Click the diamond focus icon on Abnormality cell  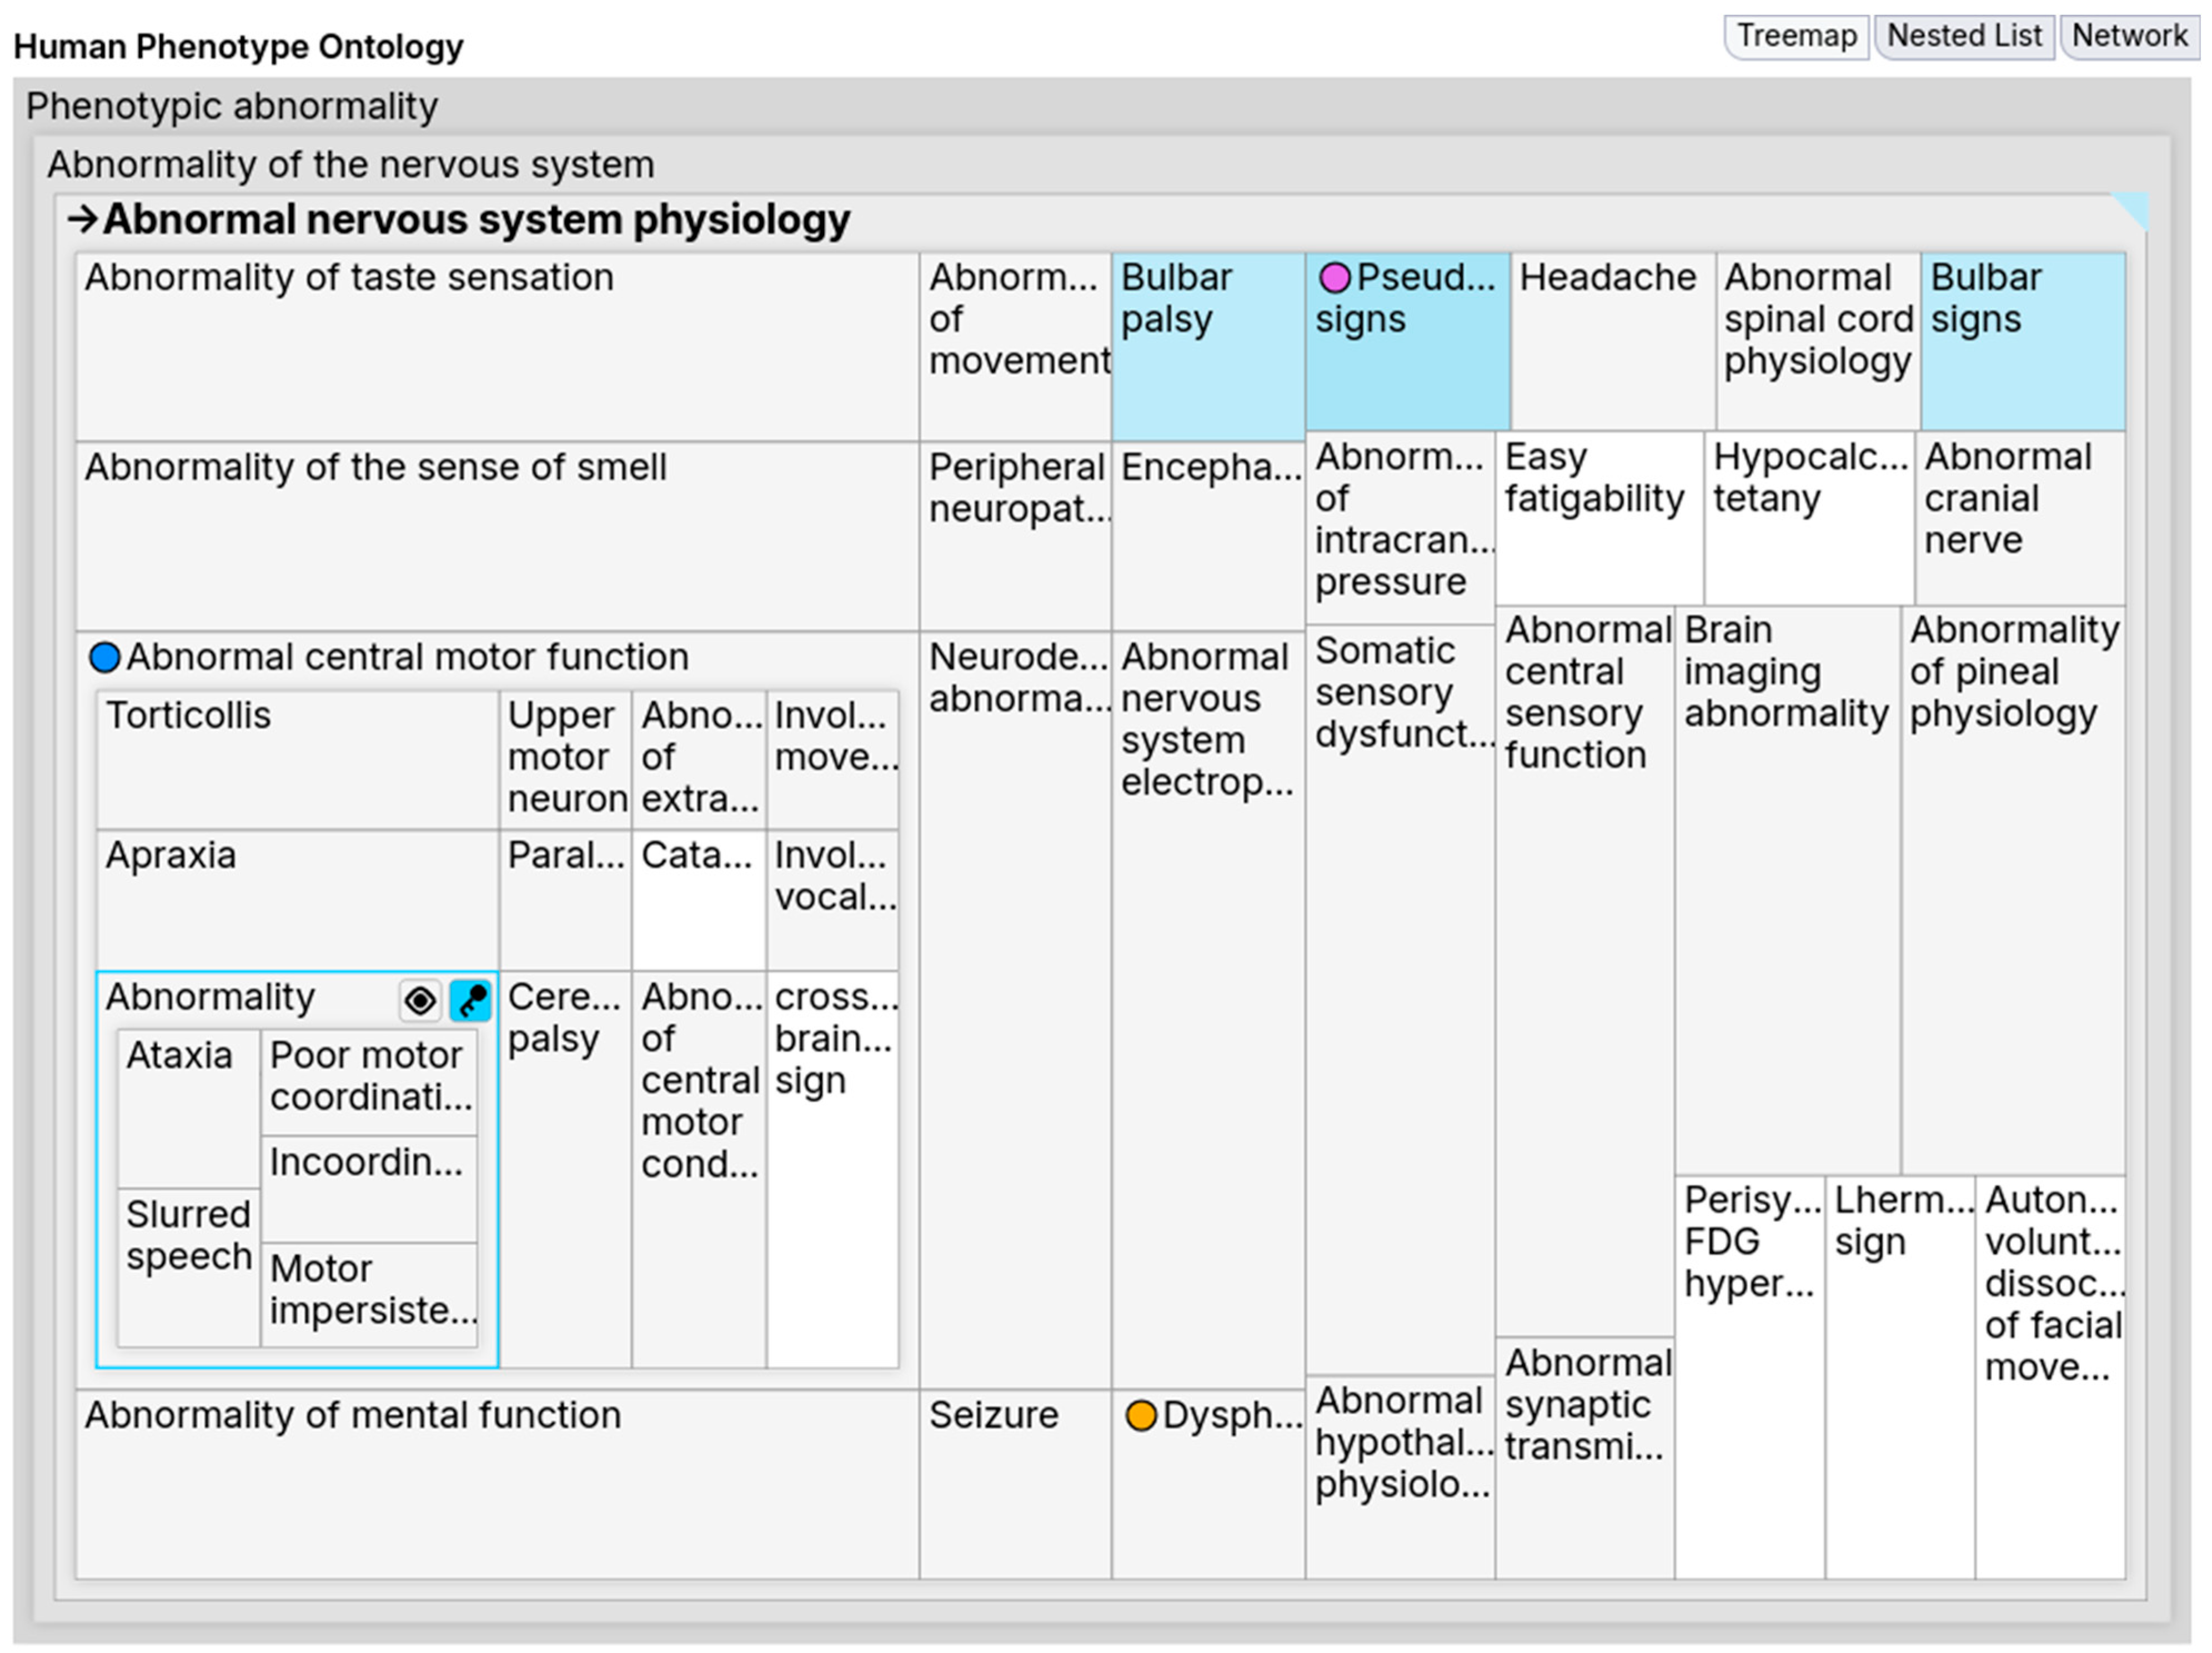[420, 1000]
